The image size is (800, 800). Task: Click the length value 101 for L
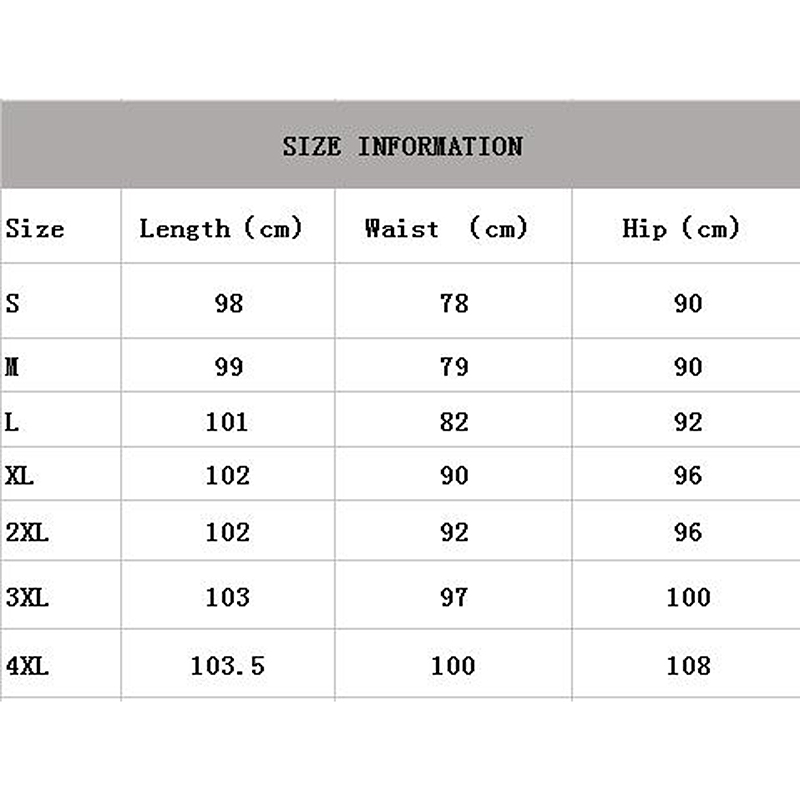point(227,422)
